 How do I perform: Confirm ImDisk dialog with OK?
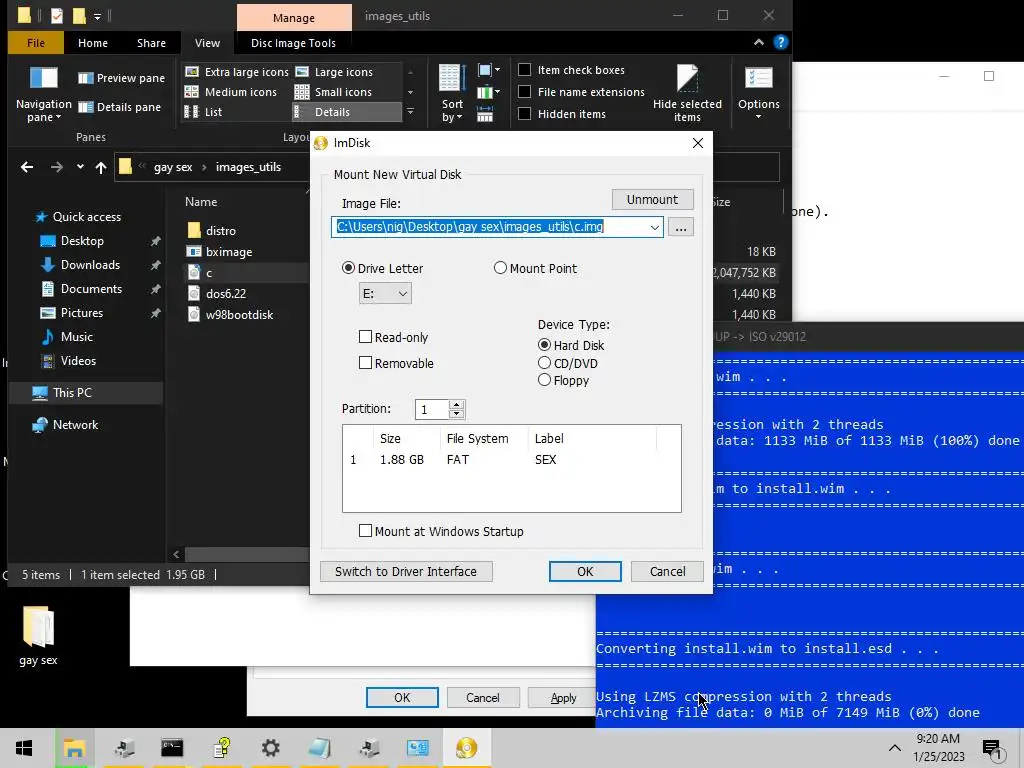point(585,571)
